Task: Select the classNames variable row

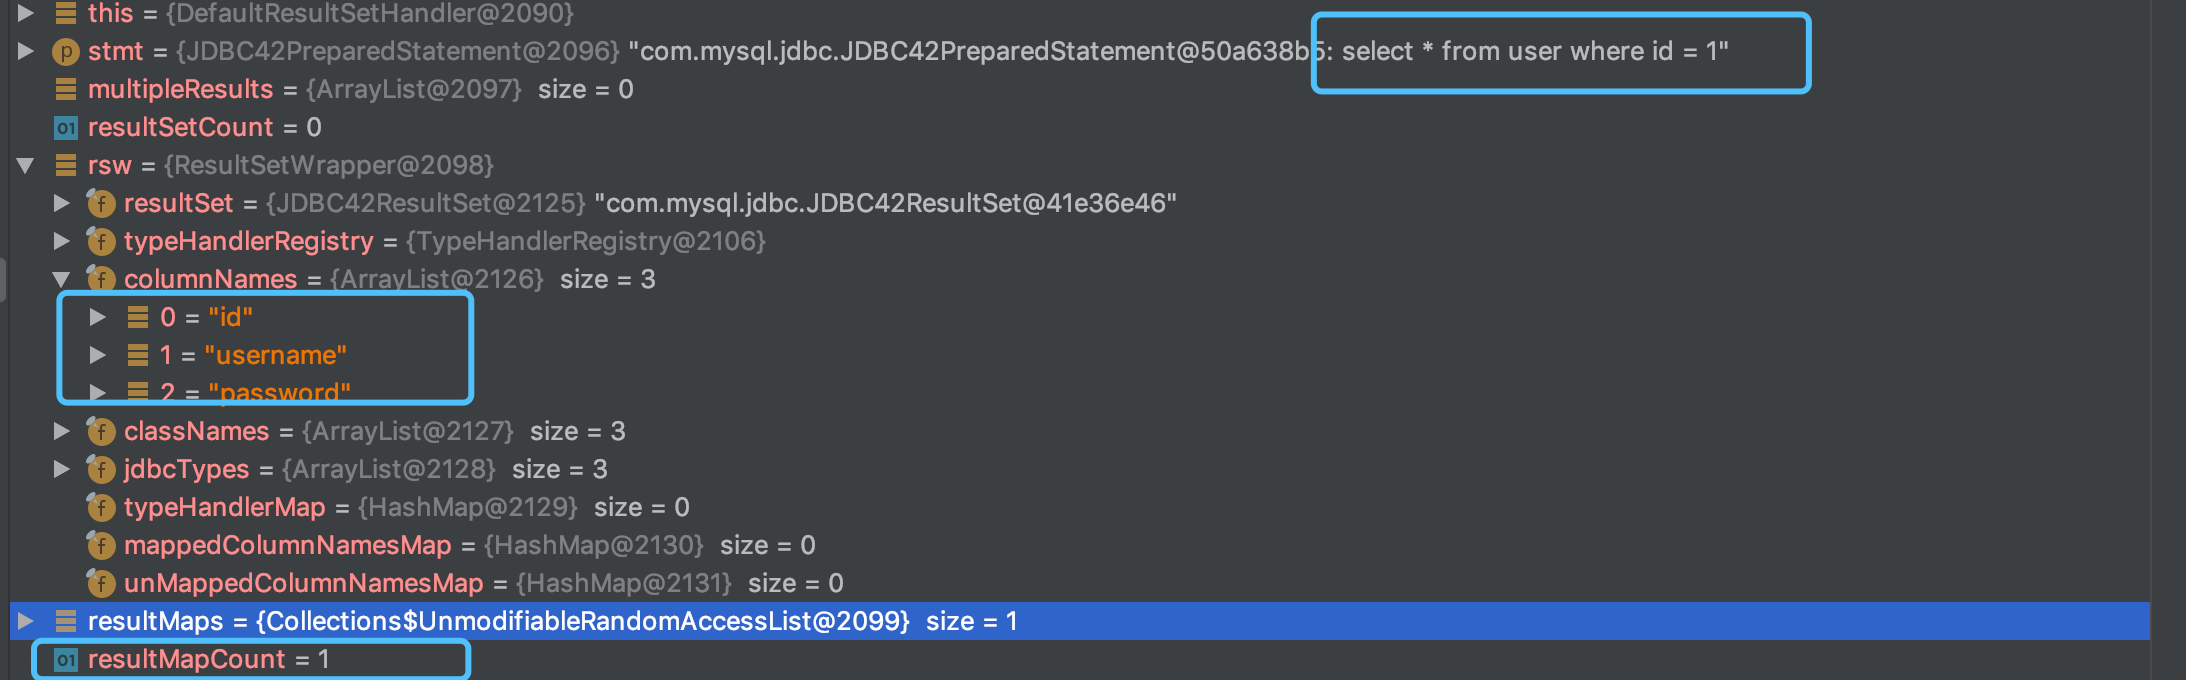Action: click(1080, 431)
